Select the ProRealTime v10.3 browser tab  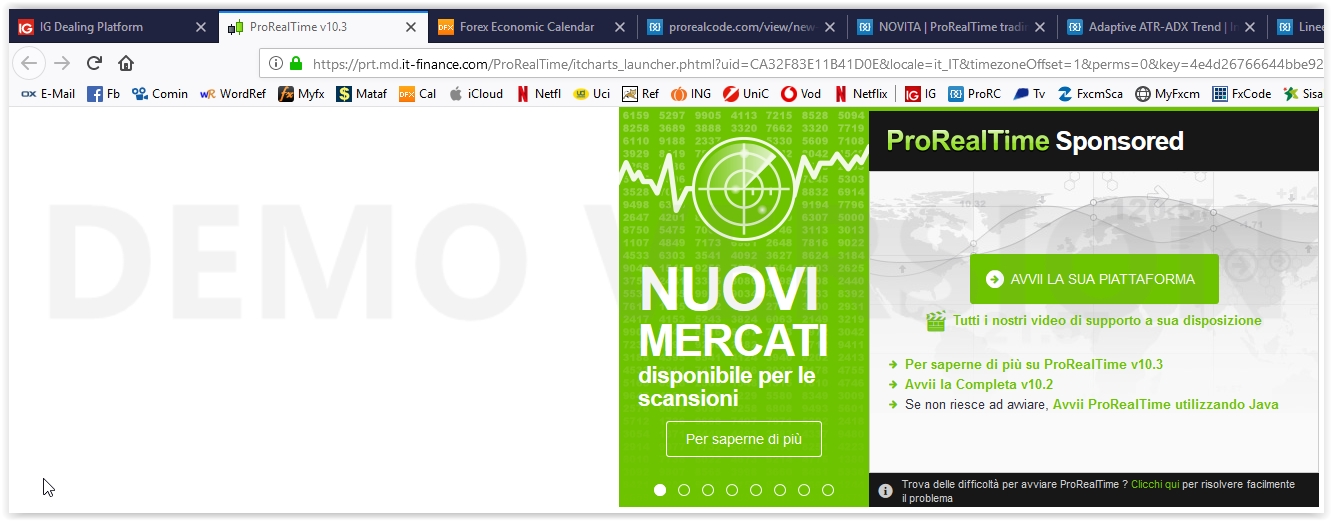(x=322, y=27)
